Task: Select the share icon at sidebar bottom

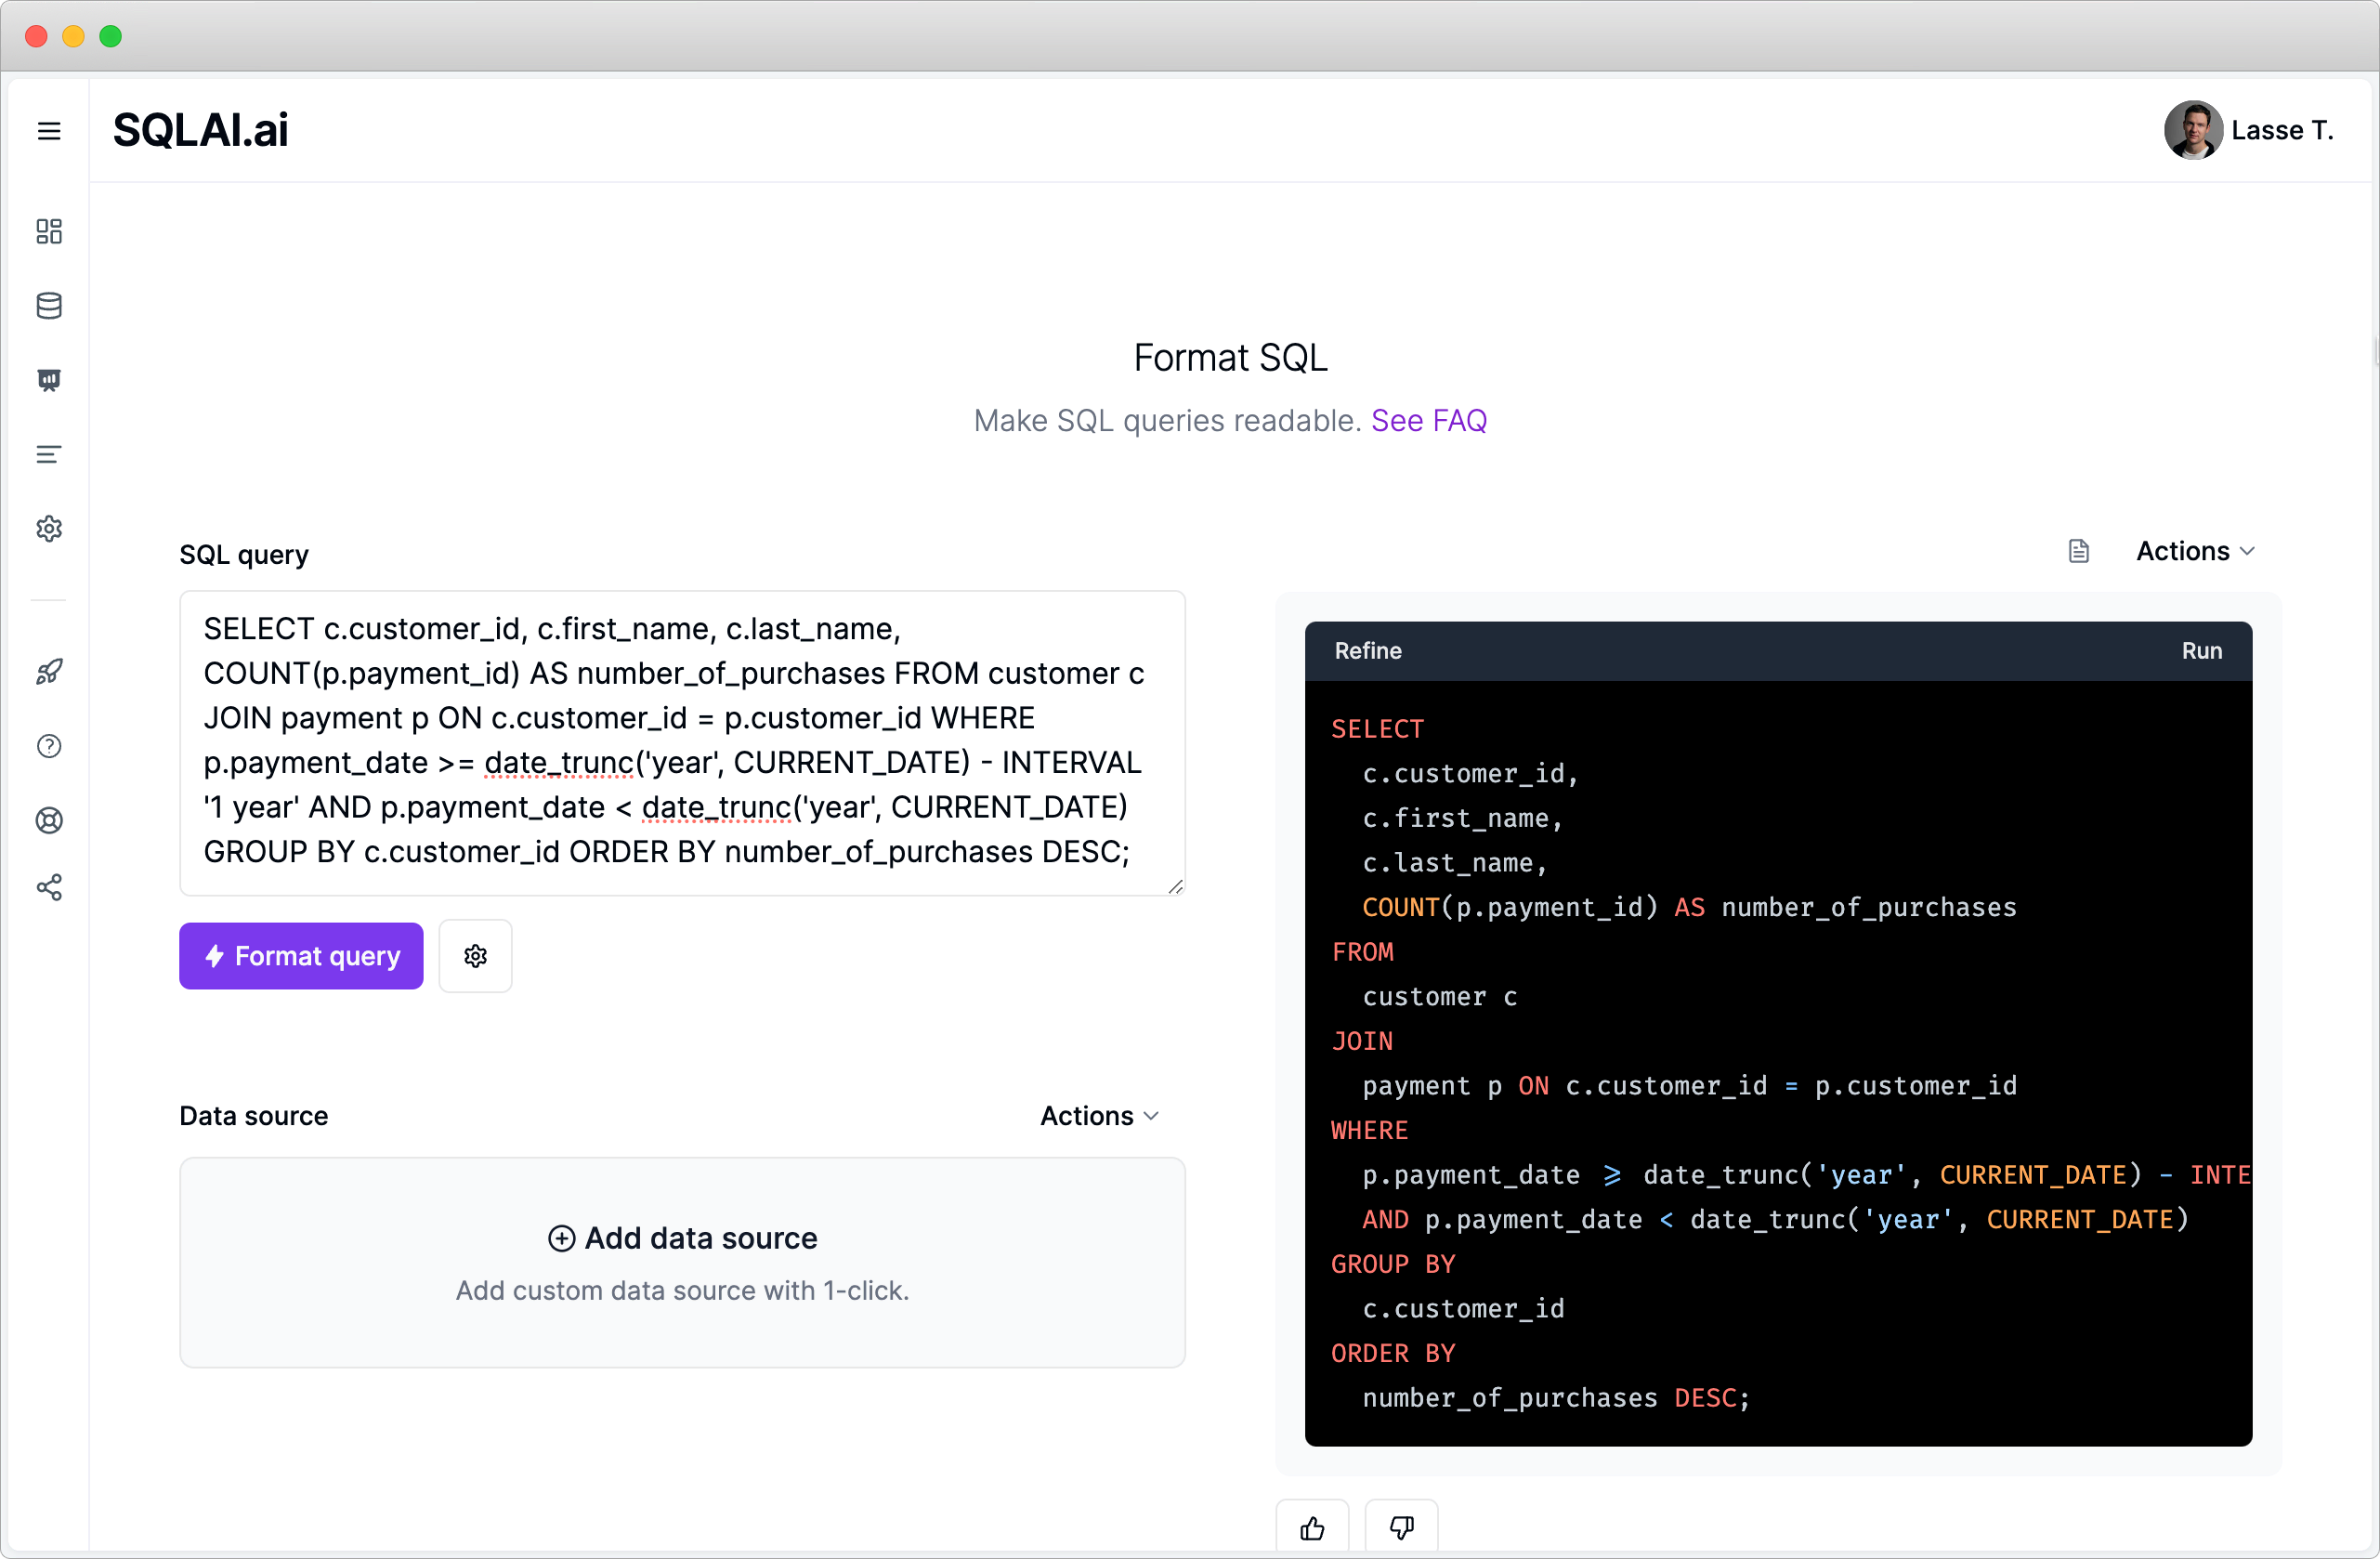Action: pyautogui.click(x=49, y=888)
